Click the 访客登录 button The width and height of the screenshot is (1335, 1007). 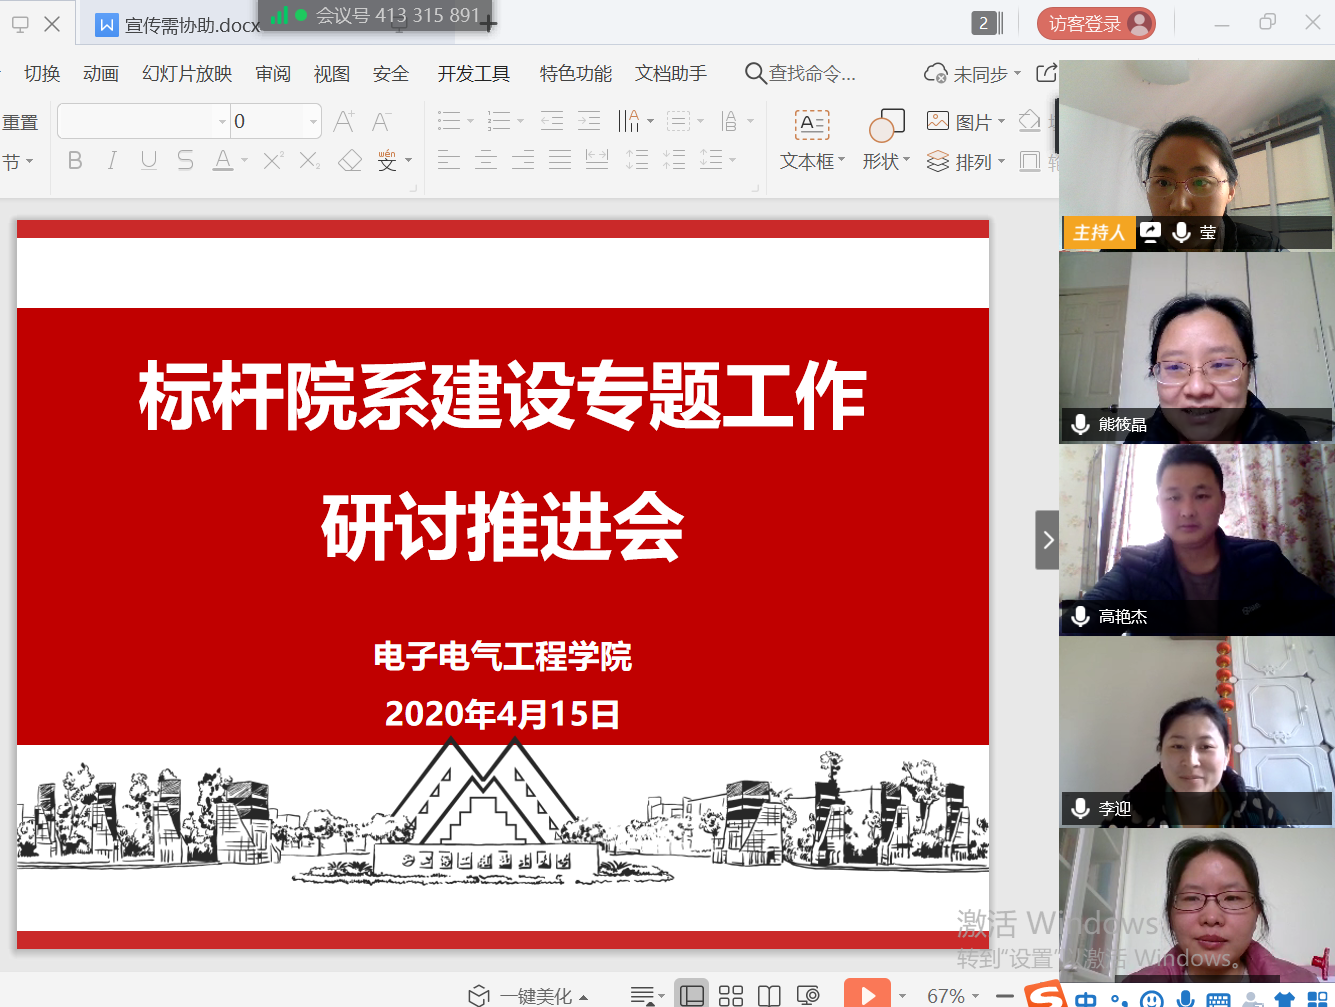tap(1096, 23)
